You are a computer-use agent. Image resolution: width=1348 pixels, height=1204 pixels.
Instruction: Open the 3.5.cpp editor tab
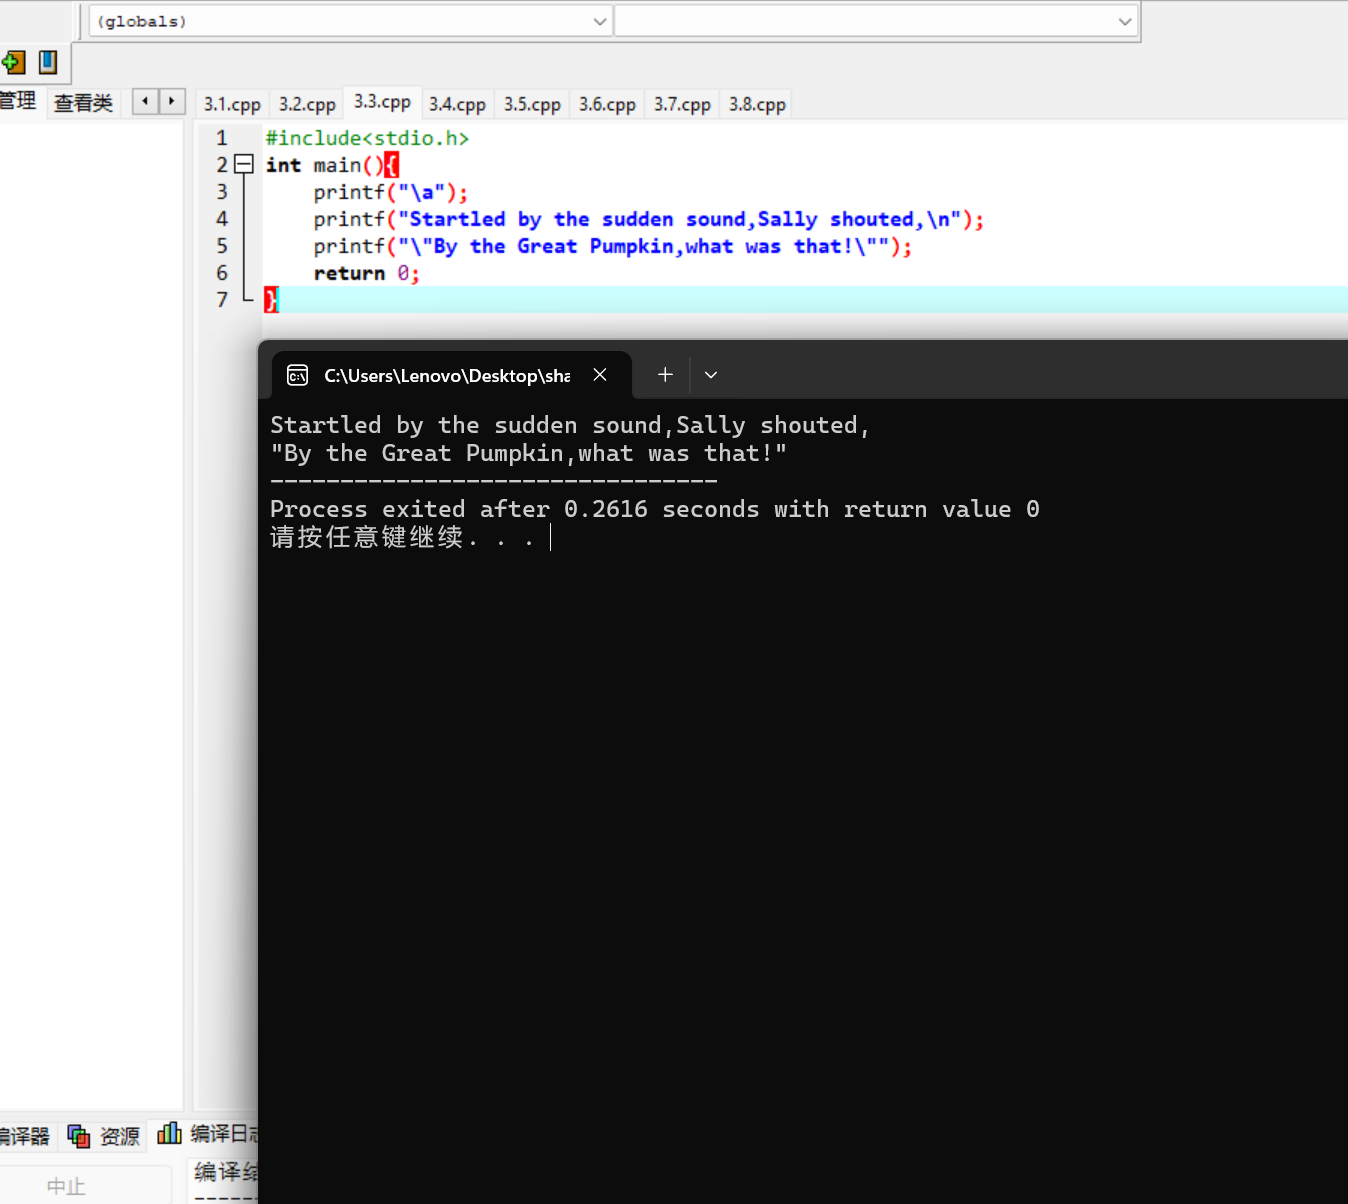[x=532, y=104]
